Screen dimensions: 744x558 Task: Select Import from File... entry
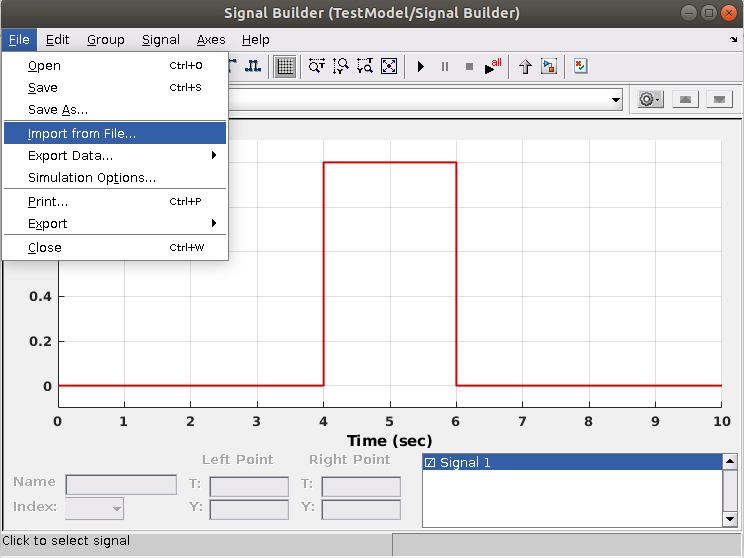tap(115, 133)
